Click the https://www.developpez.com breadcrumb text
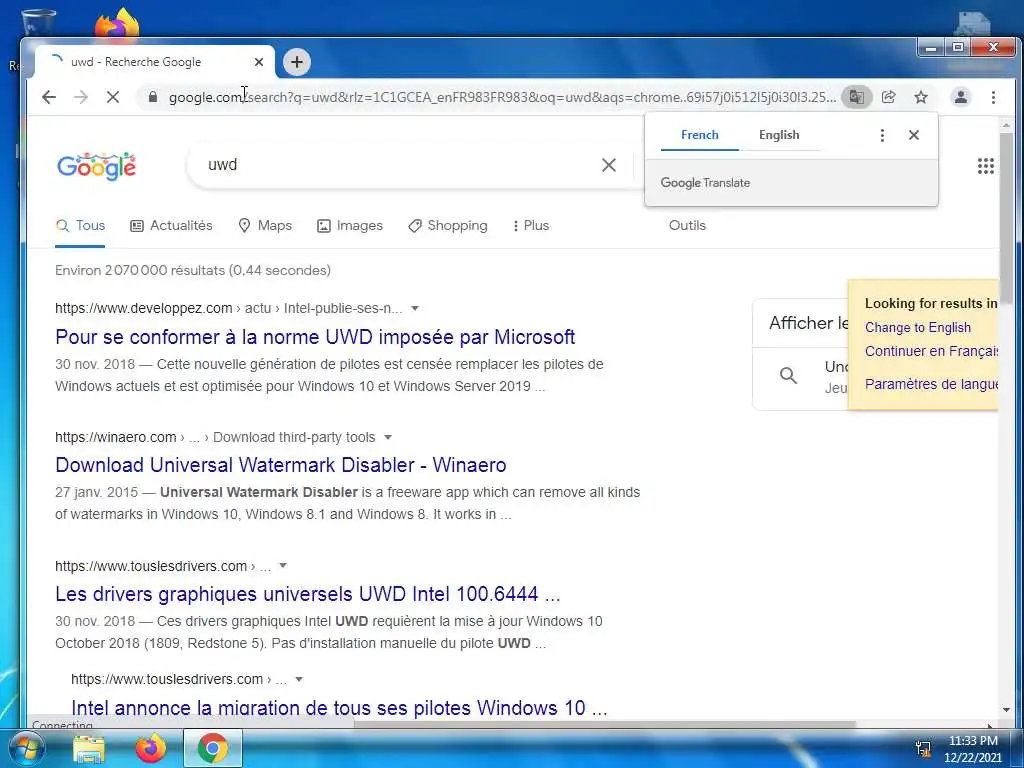This screenshot has width=1024, height=768. (x=144, y=308)
